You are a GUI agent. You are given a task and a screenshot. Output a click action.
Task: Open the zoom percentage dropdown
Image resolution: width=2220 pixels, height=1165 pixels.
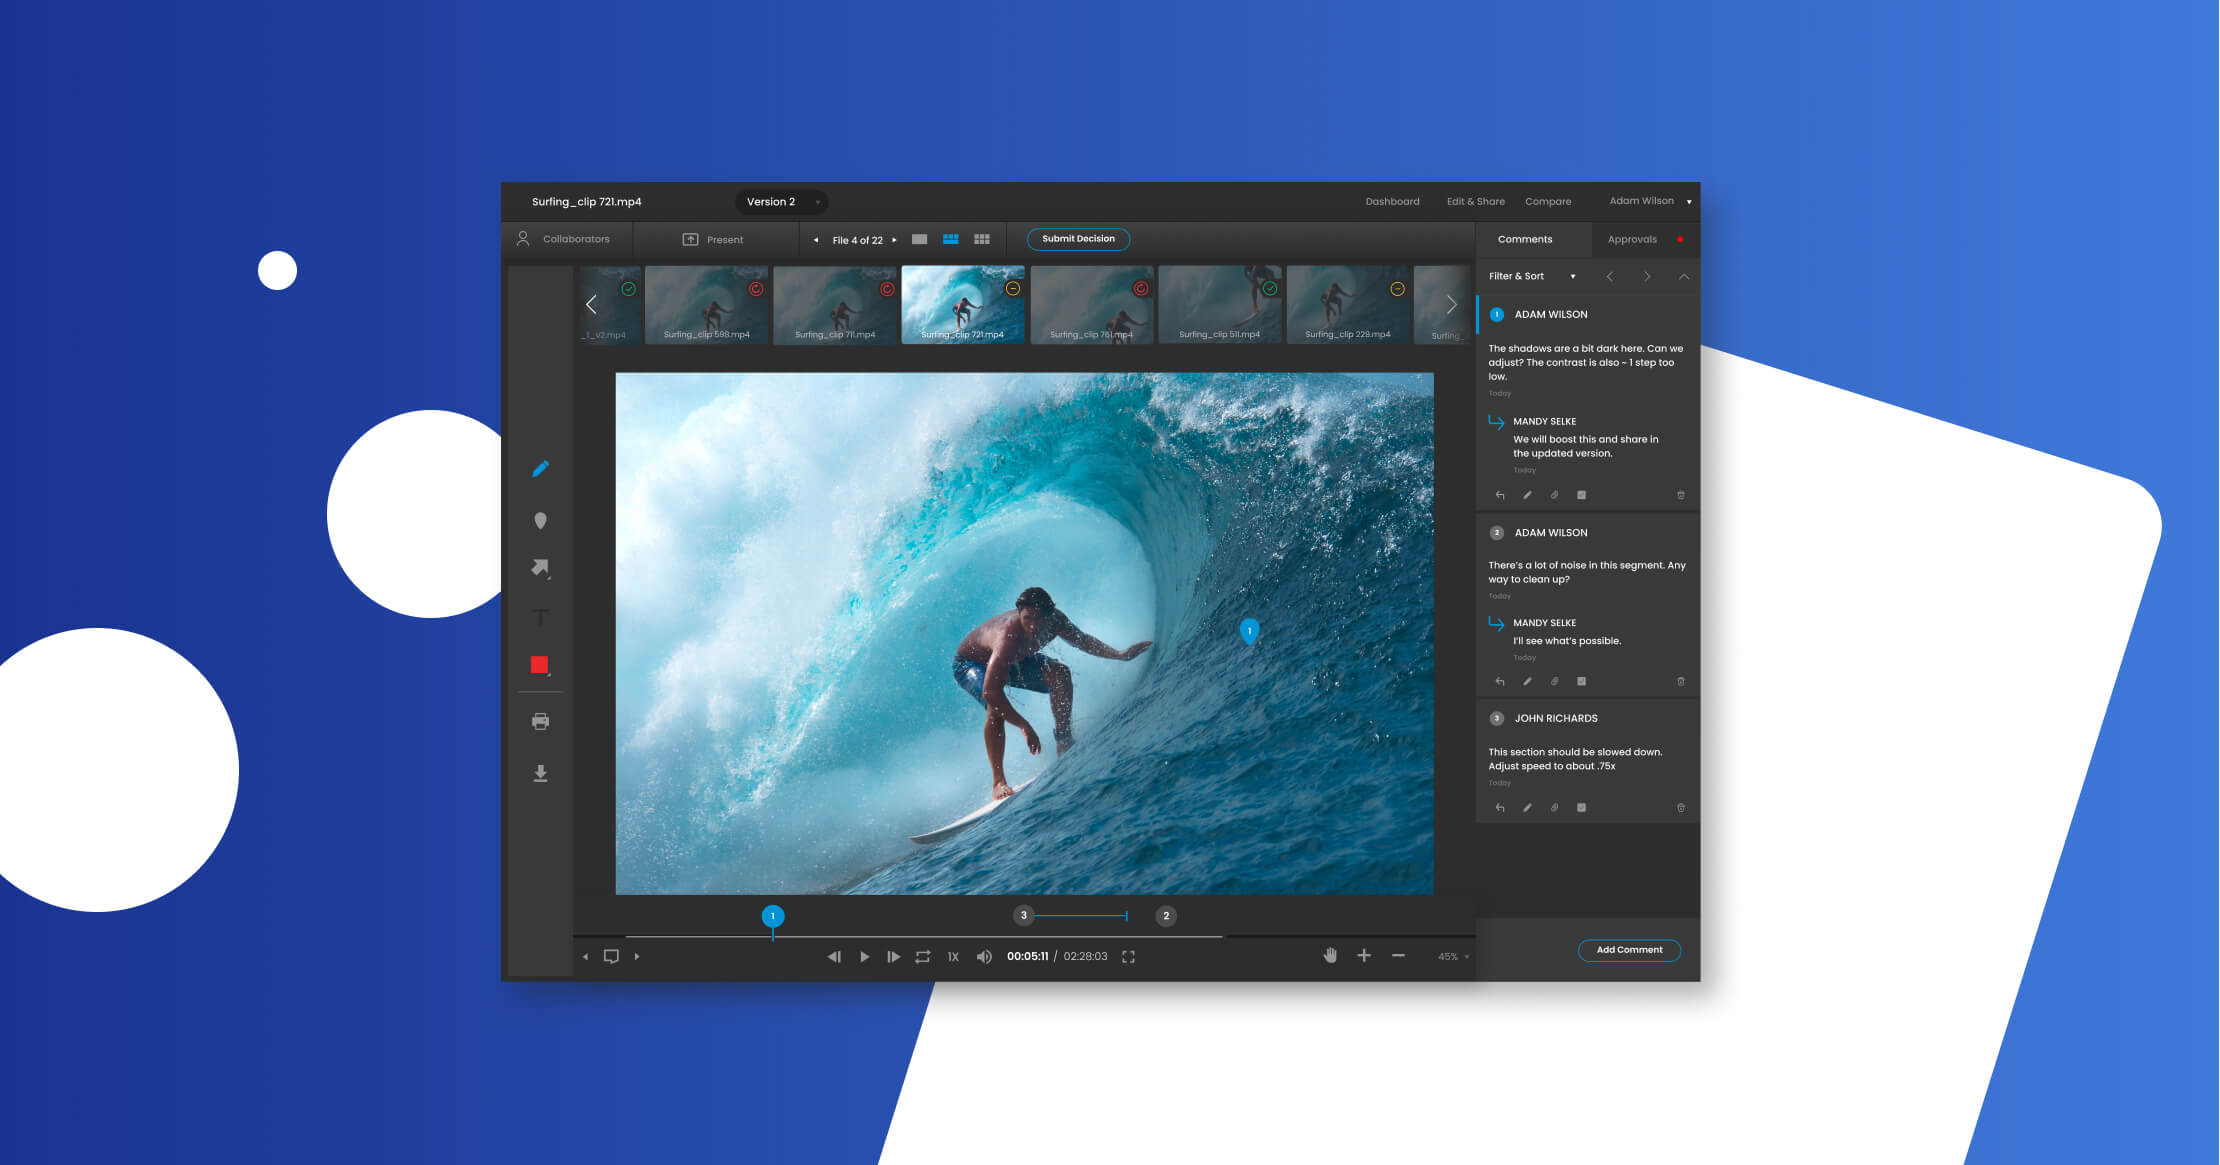(1450, 956)
